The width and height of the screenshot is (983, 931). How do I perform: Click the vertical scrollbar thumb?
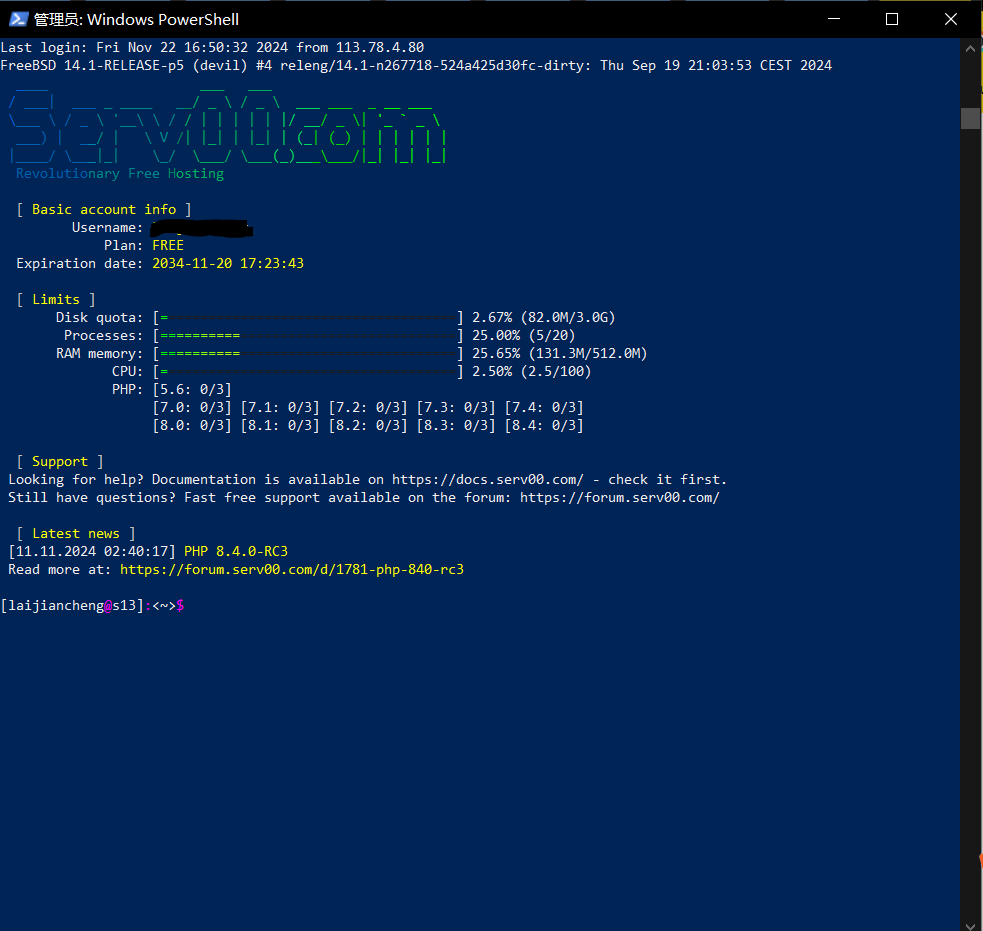(970, 118)
